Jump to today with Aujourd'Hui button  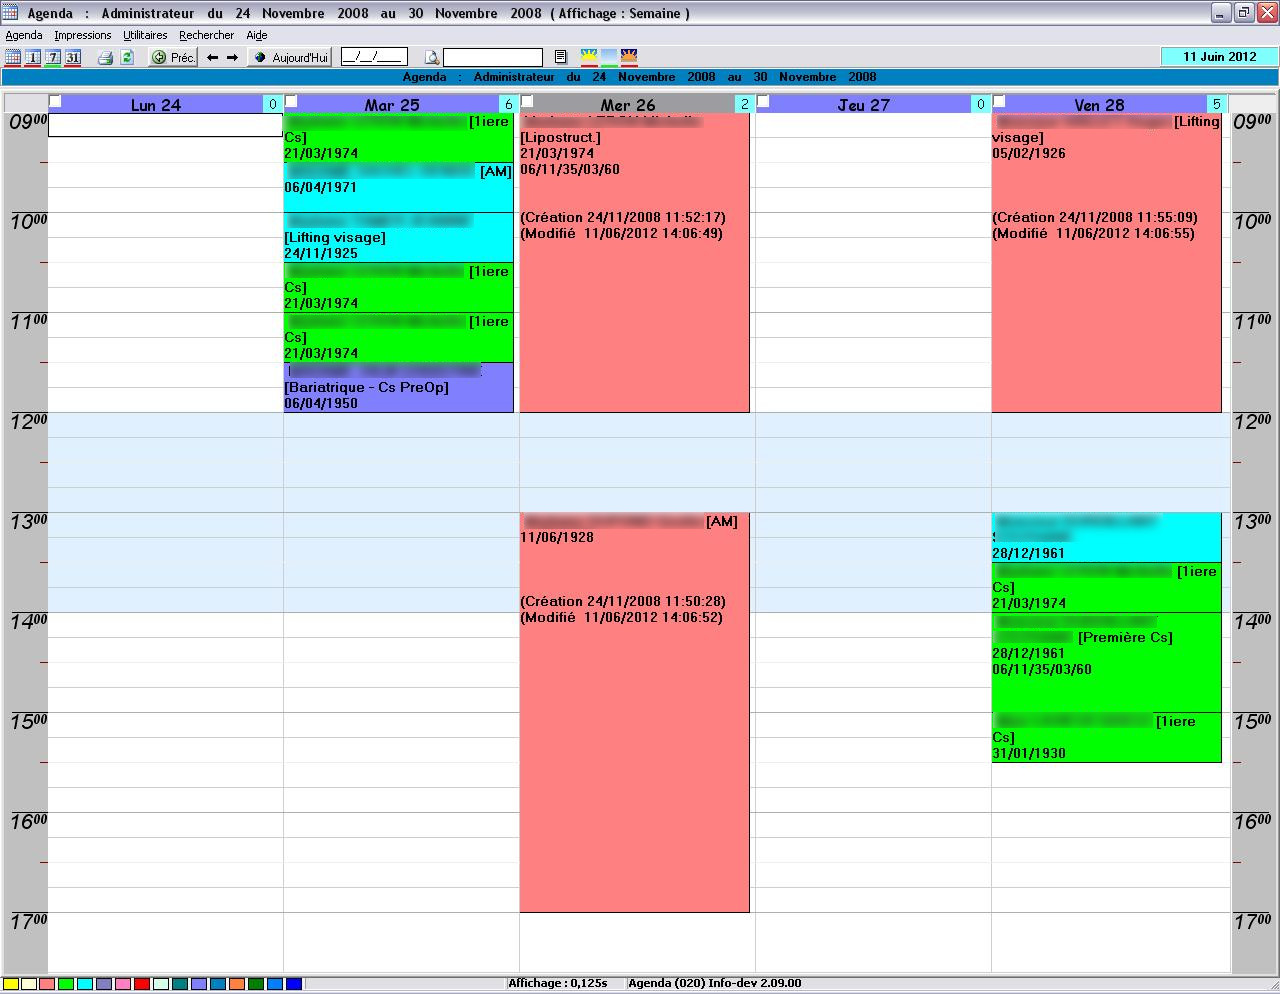(x=290, y=58)
